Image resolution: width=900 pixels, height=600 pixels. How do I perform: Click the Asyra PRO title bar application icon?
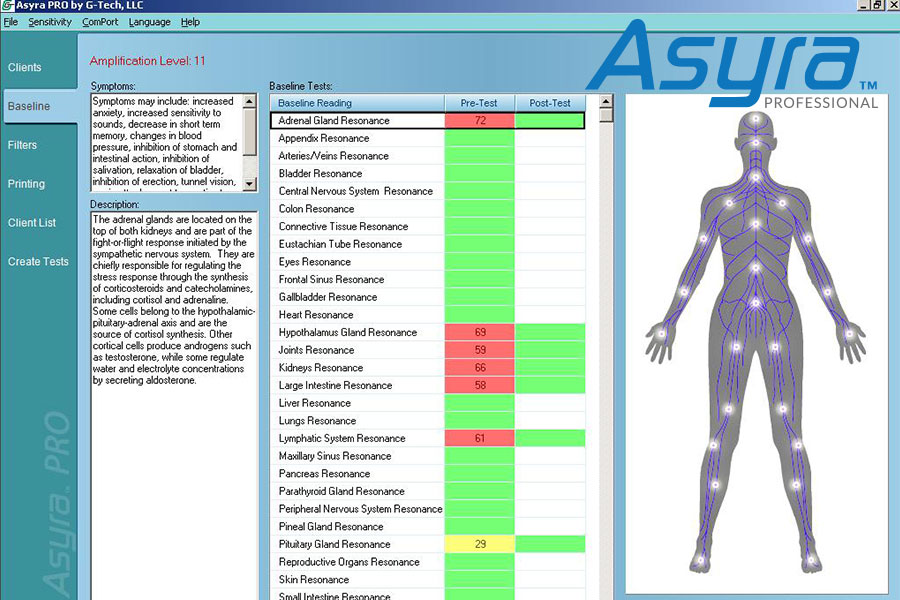tap(8, 5)
